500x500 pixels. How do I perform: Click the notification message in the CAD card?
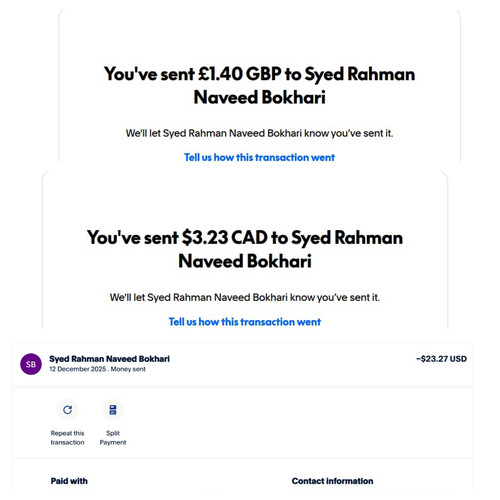[x=245, y=297]
